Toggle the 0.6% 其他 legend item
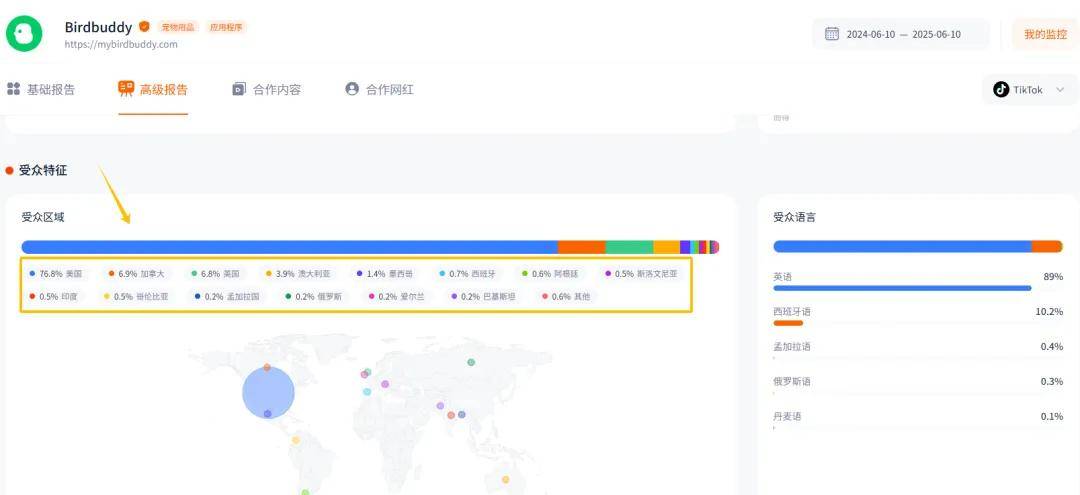Image resolution: width=1080 pixels, height=495 pixels. 566,297
